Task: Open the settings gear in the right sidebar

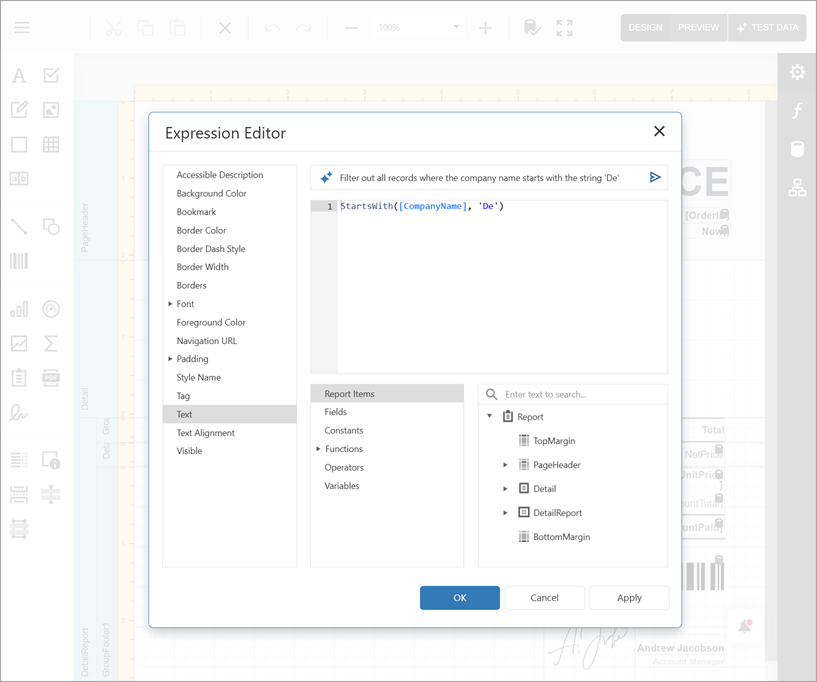Action: click(797, 72)
